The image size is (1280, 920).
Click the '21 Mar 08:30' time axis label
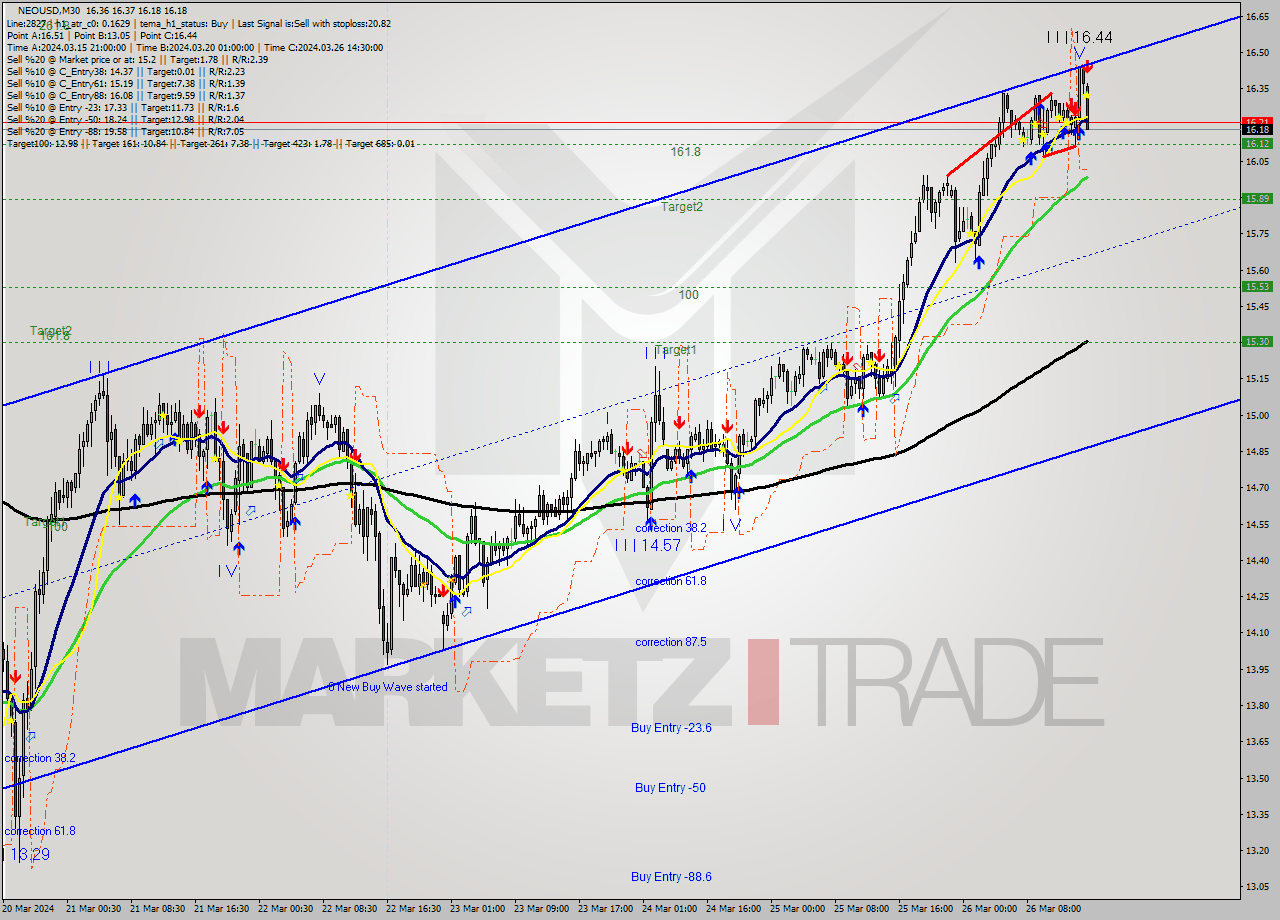158,909
